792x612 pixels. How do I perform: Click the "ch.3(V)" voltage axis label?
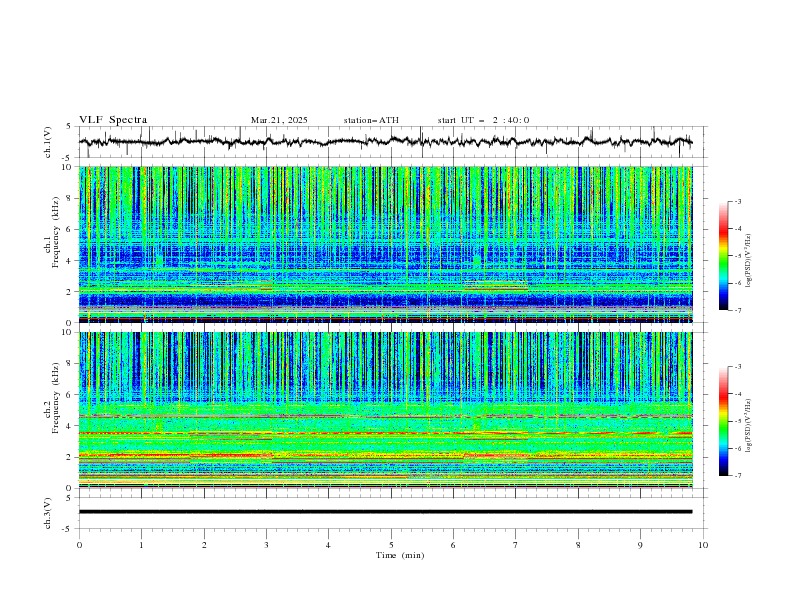[x=47, y=513]
